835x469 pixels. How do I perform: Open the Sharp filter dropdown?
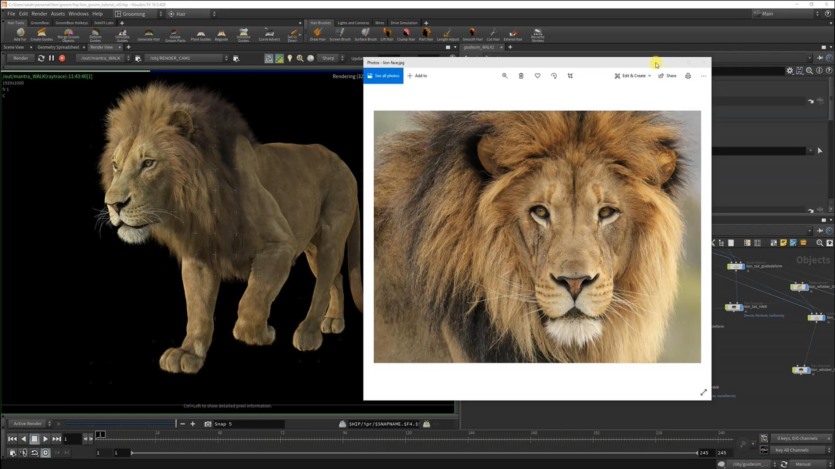(x=331, y=58)
